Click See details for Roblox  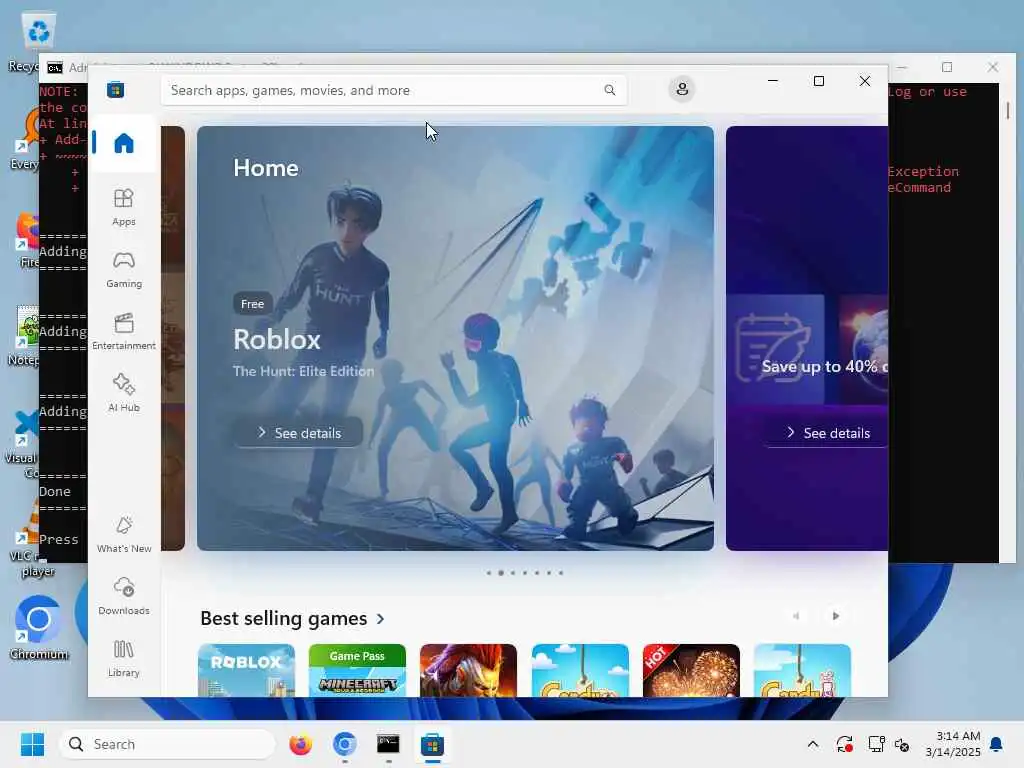click(x=298, y=433)
